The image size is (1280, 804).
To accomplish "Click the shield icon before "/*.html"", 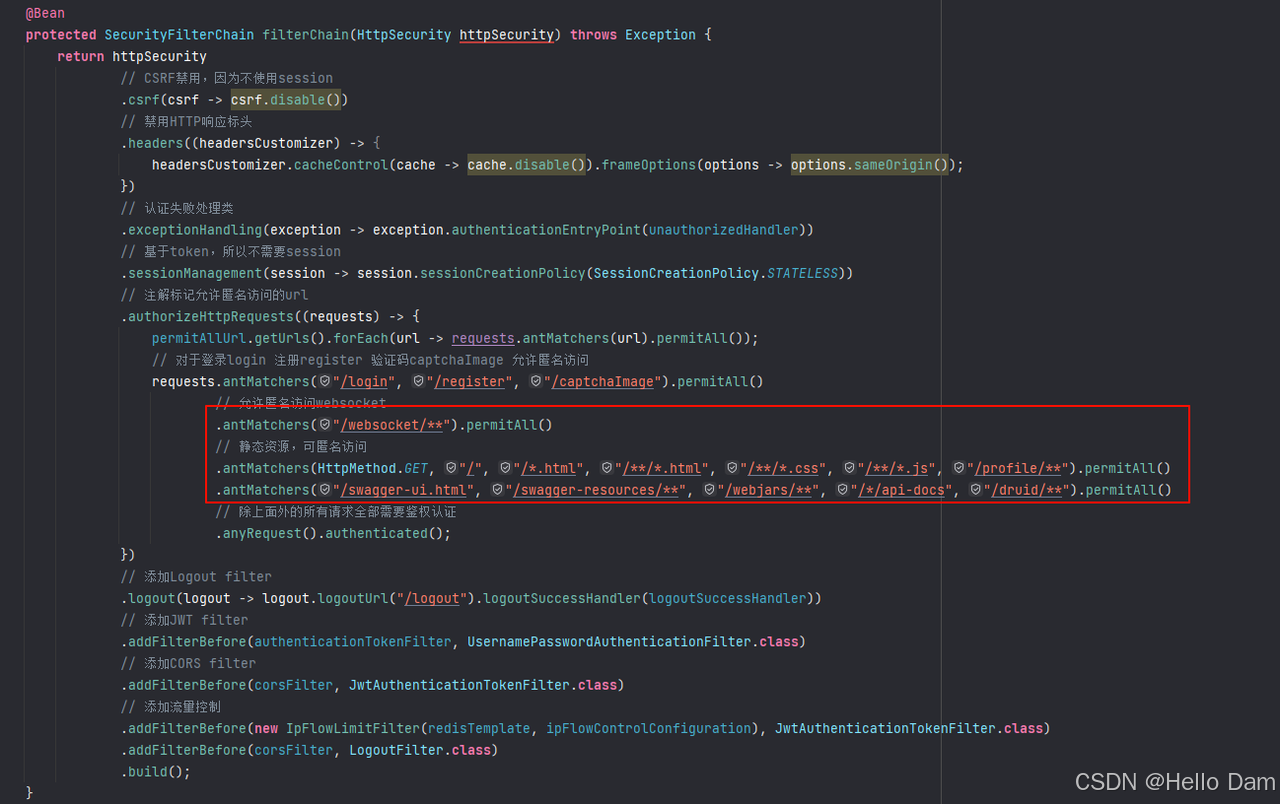I will click(x=506, y=468).
